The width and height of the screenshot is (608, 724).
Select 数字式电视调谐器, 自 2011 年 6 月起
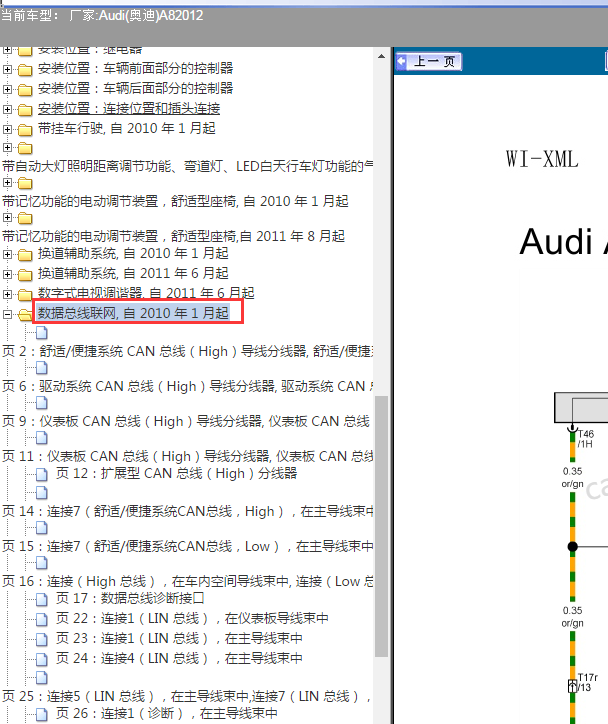[146, 293]
